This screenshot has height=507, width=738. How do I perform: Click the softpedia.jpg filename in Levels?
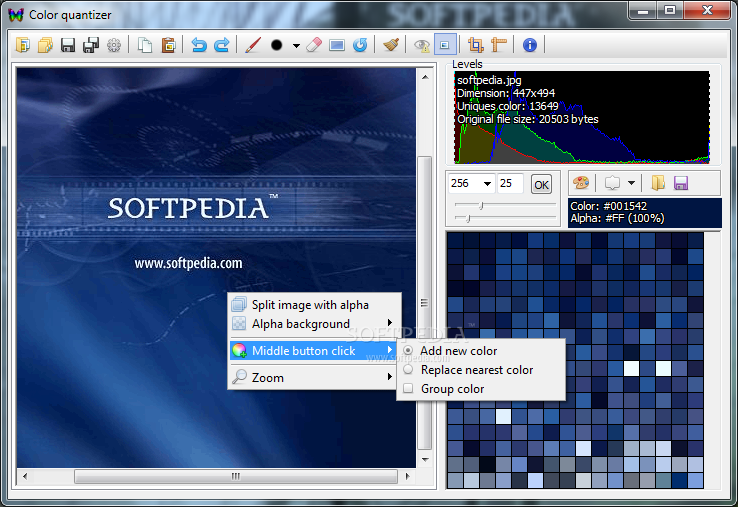point(489,80)
